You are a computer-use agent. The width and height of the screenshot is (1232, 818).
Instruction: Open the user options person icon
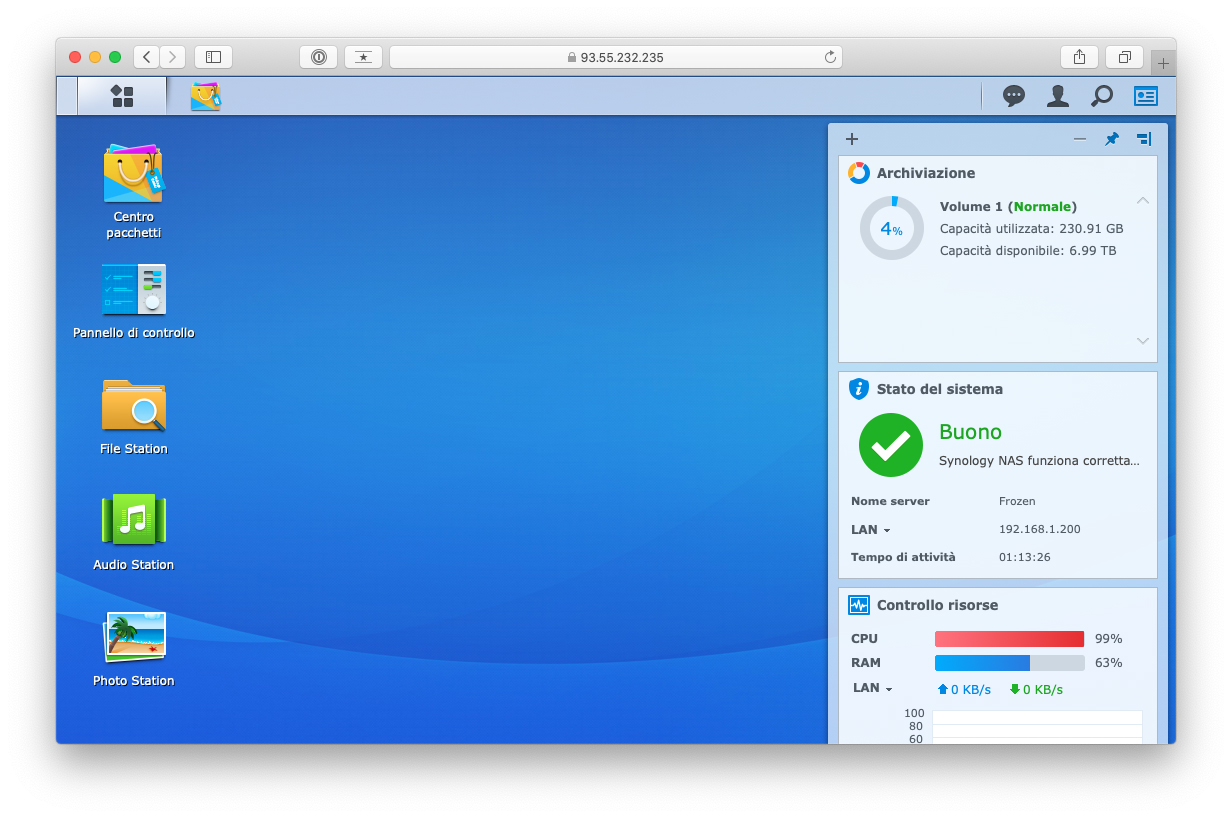pyautogui.click(x=1058, y=96)
